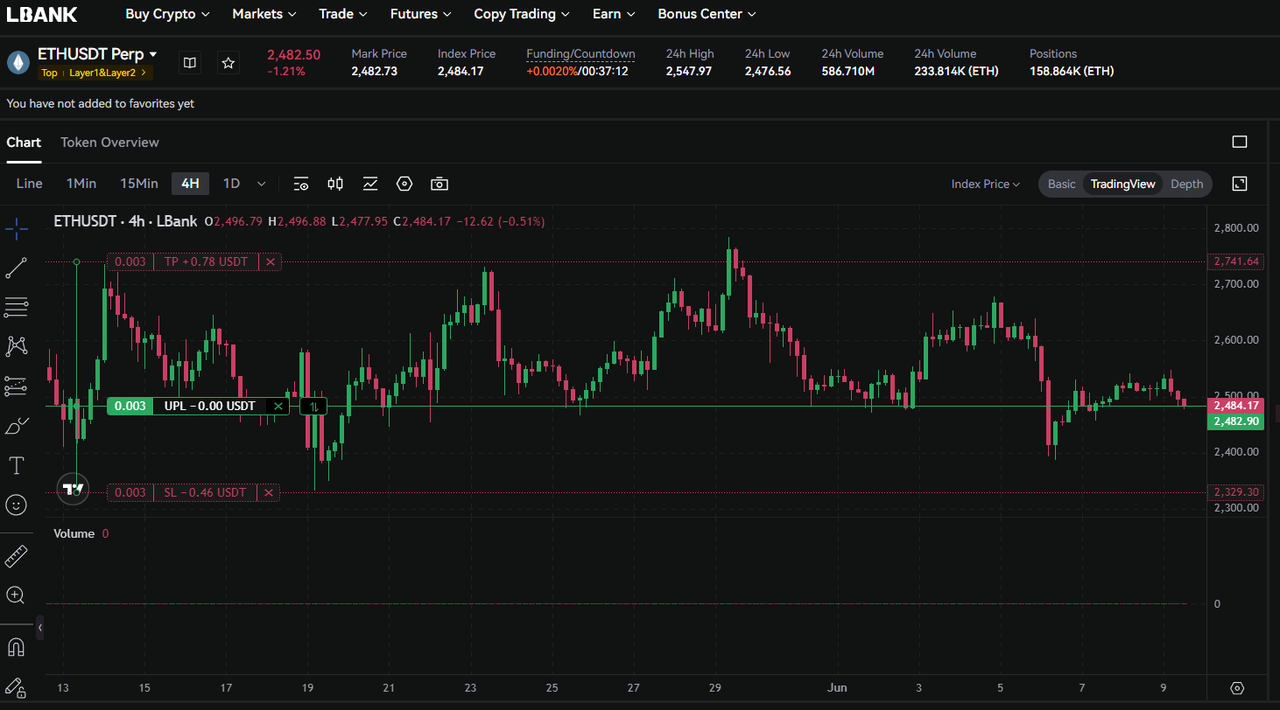This screenshot has width=1280, height=710.
Task: Add ETHUSDT to favorites with star
Action: pyautogui.click(x=228, y=63)
